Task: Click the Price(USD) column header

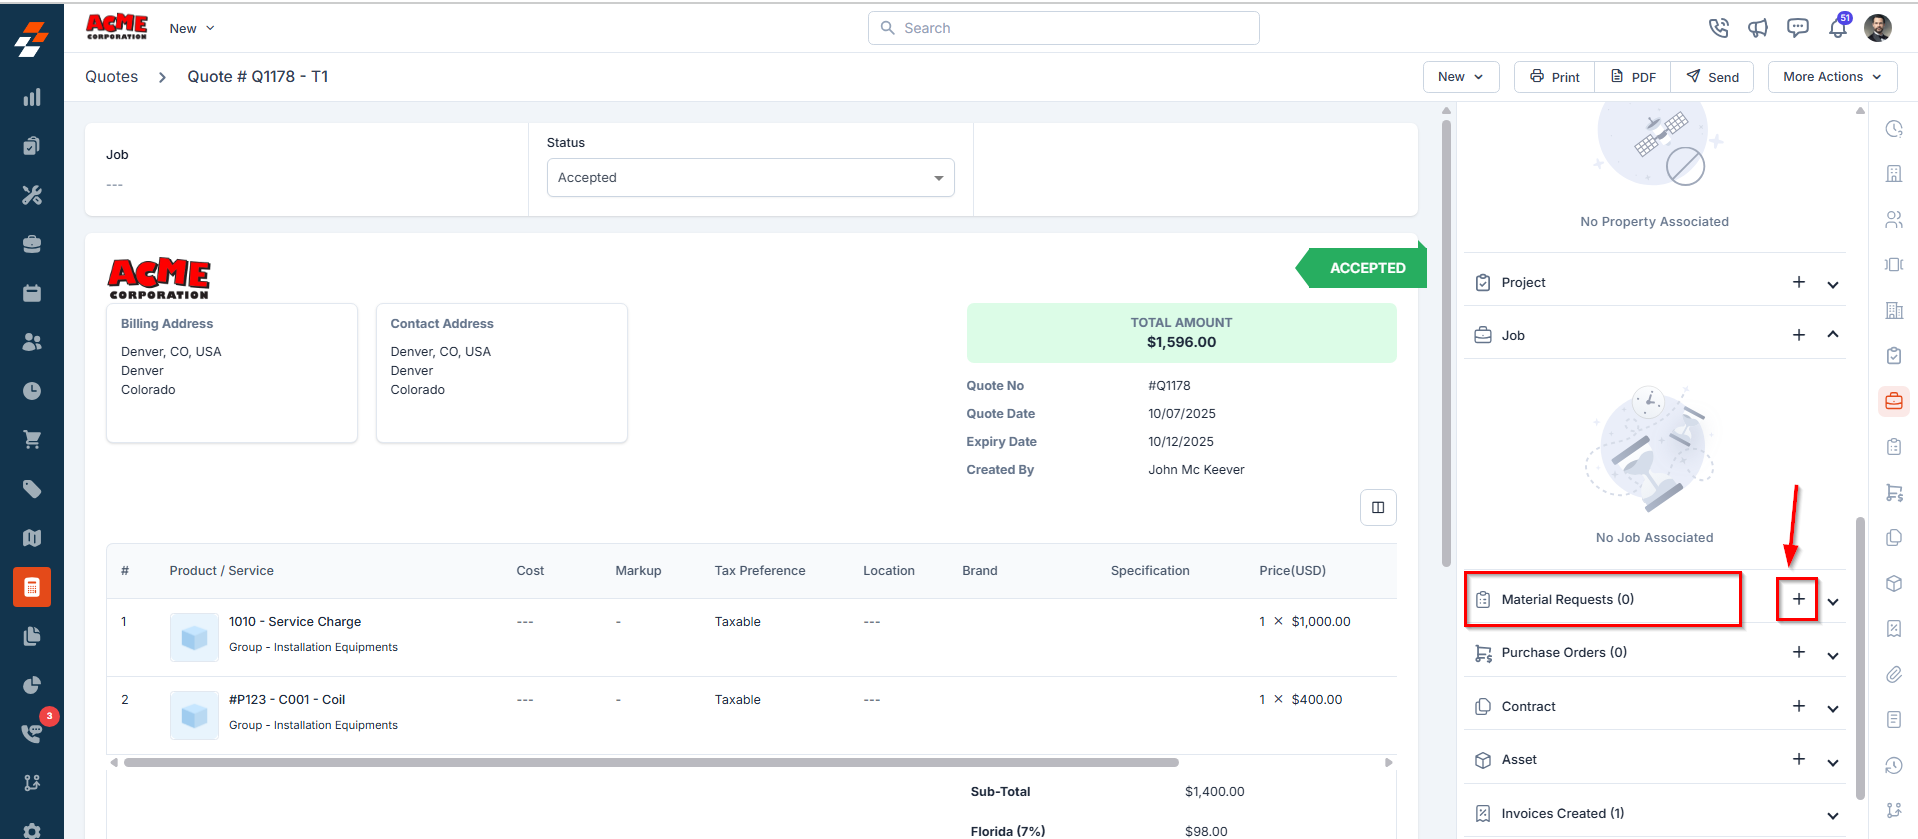Action: tap(1292, 570)
